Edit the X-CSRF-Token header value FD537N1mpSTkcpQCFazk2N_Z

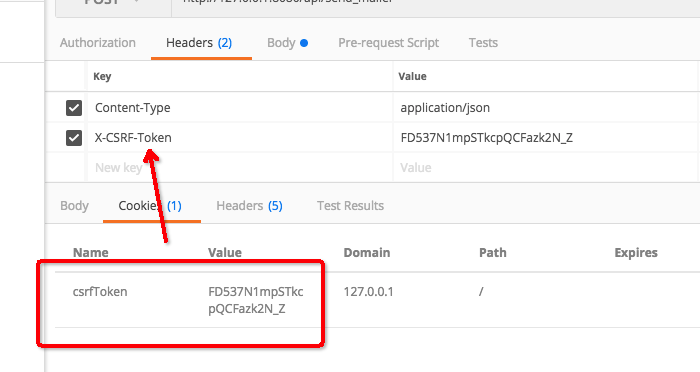[x=546, y=138]
